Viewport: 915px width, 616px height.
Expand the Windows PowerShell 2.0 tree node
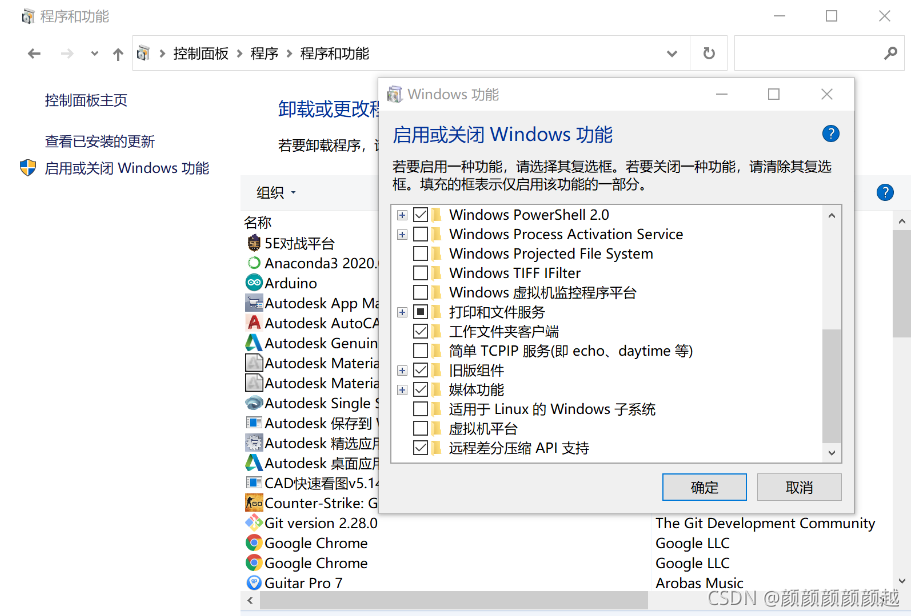[402, 215]
